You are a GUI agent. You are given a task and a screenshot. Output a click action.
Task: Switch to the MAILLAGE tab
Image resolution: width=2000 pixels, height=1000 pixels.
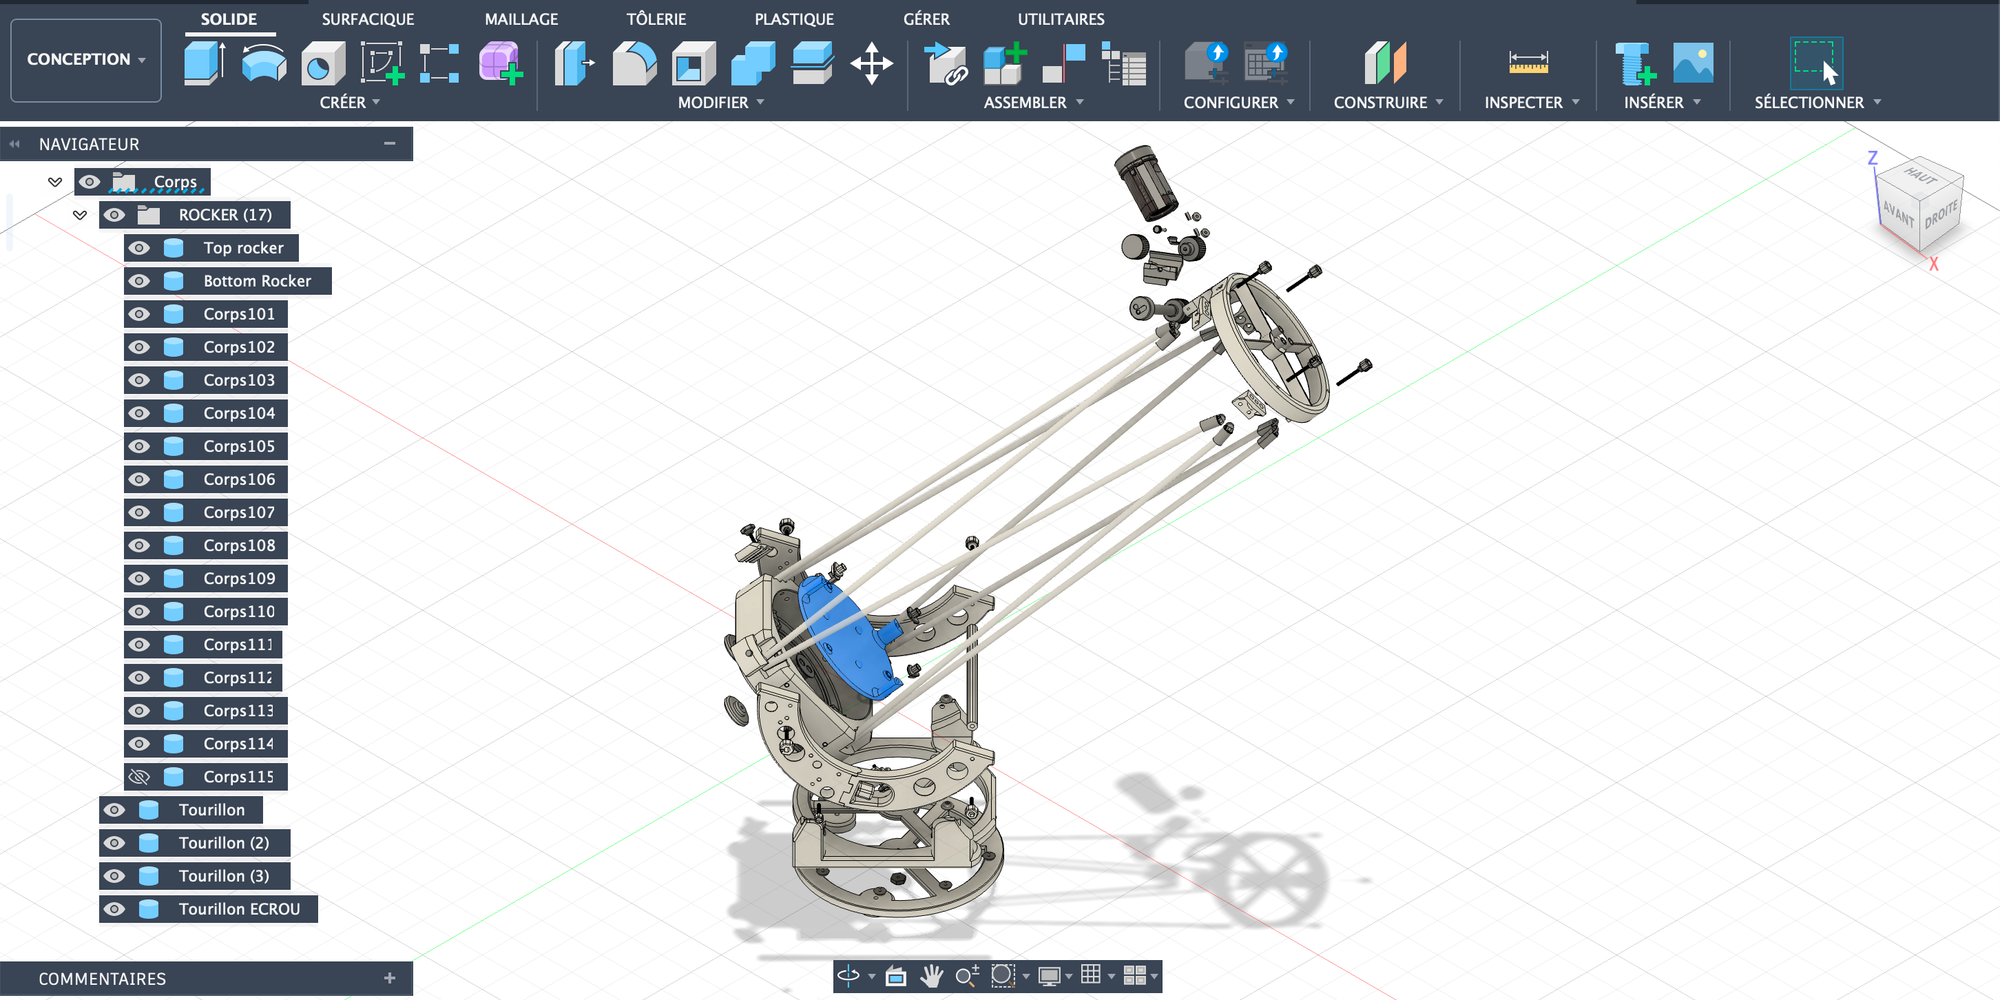(522, 19)
